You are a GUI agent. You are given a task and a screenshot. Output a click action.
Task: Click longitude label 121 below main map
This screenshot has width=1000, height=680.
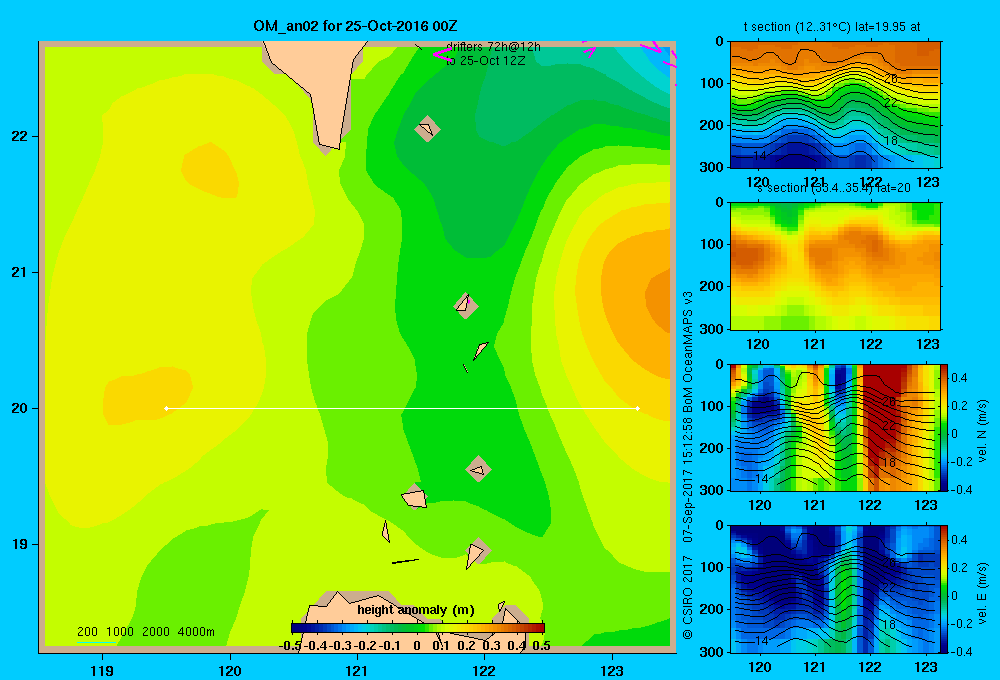357,670
